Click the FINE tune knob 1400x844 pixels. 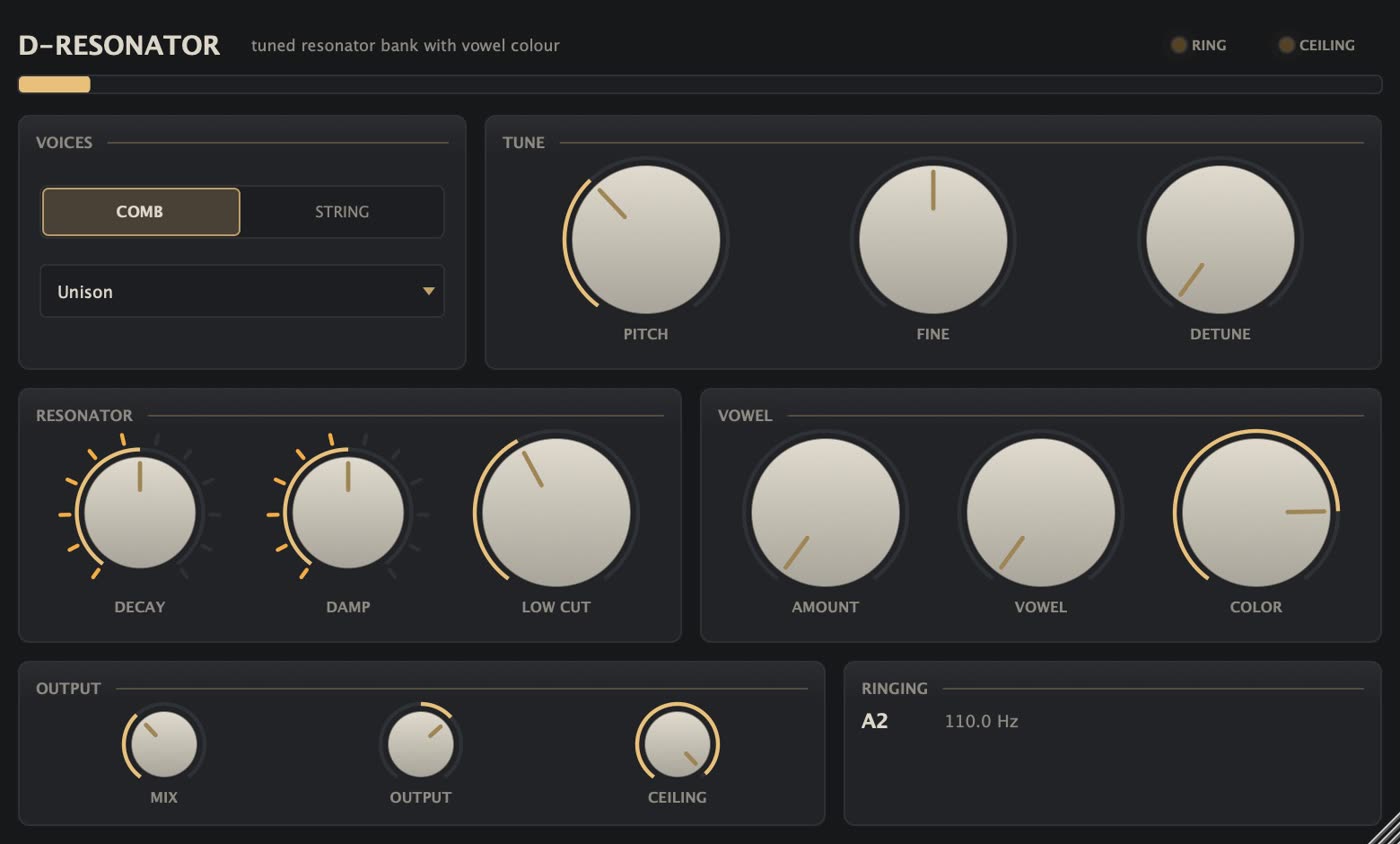click(x=933, y=240)
